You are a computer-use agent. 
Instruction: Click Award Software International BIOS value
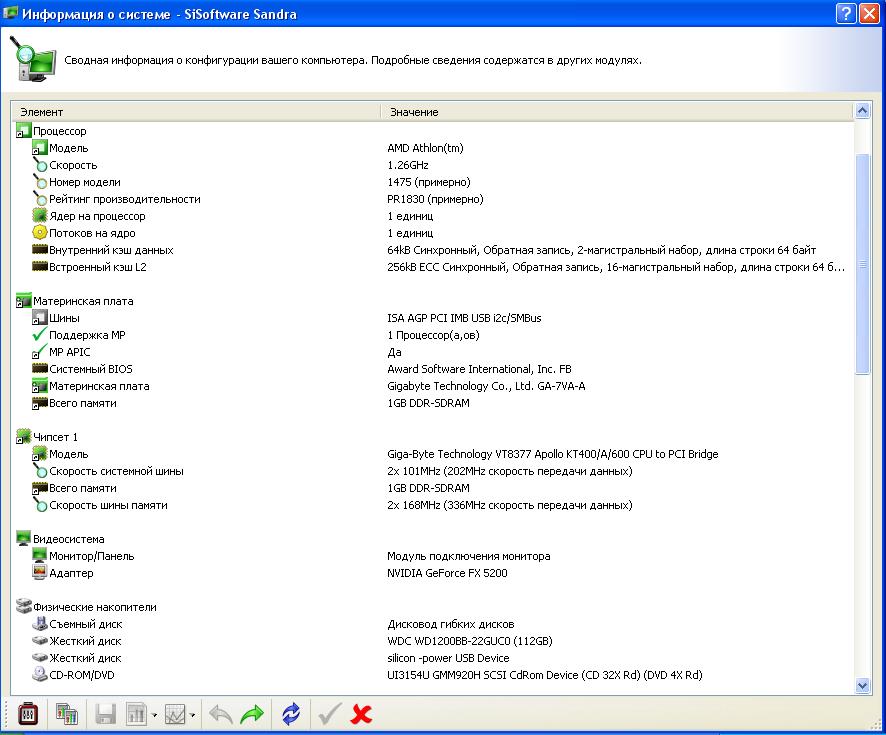pos(479,369)
